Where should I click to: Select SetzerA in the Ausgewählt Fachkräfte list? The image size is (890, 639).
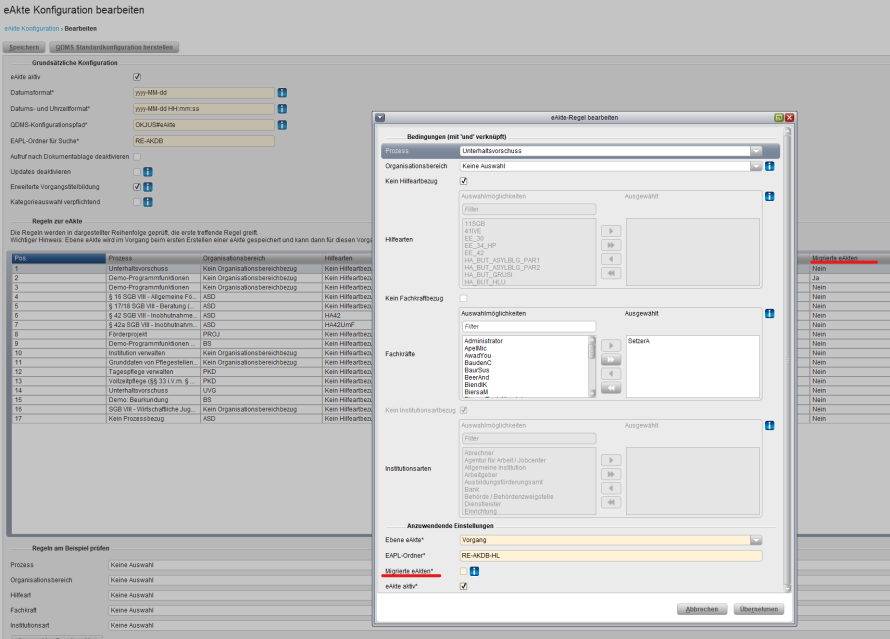coord(639,341)
